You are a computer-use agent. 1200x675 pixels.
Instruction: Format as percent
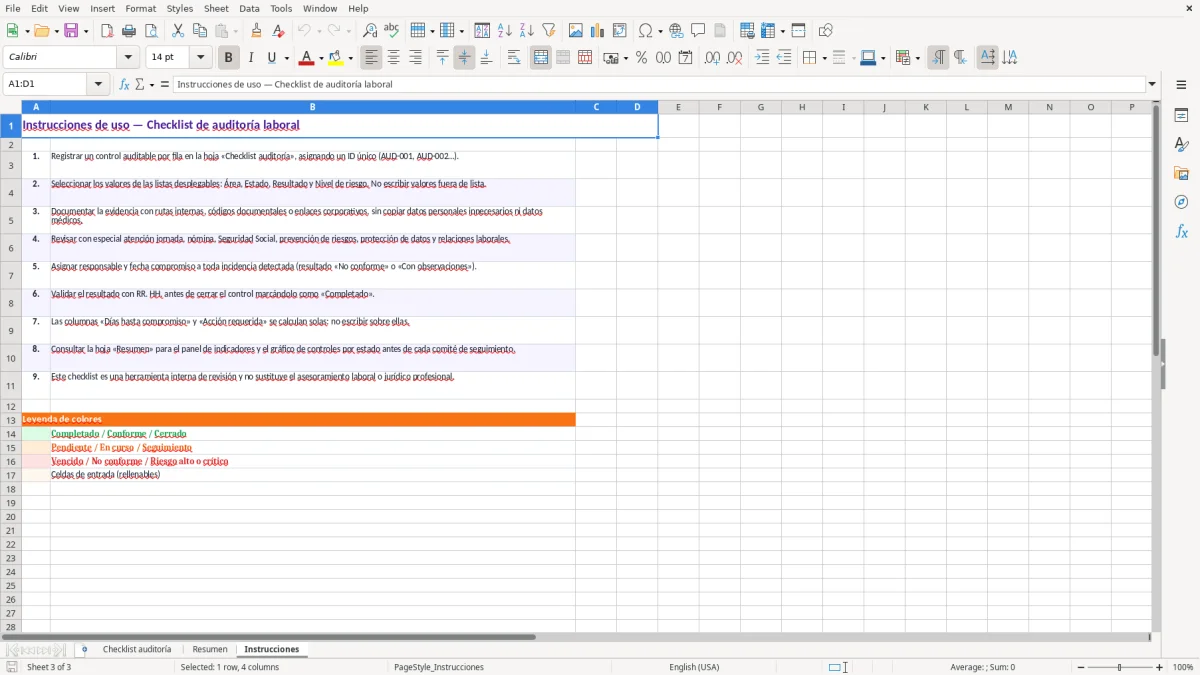642,58
